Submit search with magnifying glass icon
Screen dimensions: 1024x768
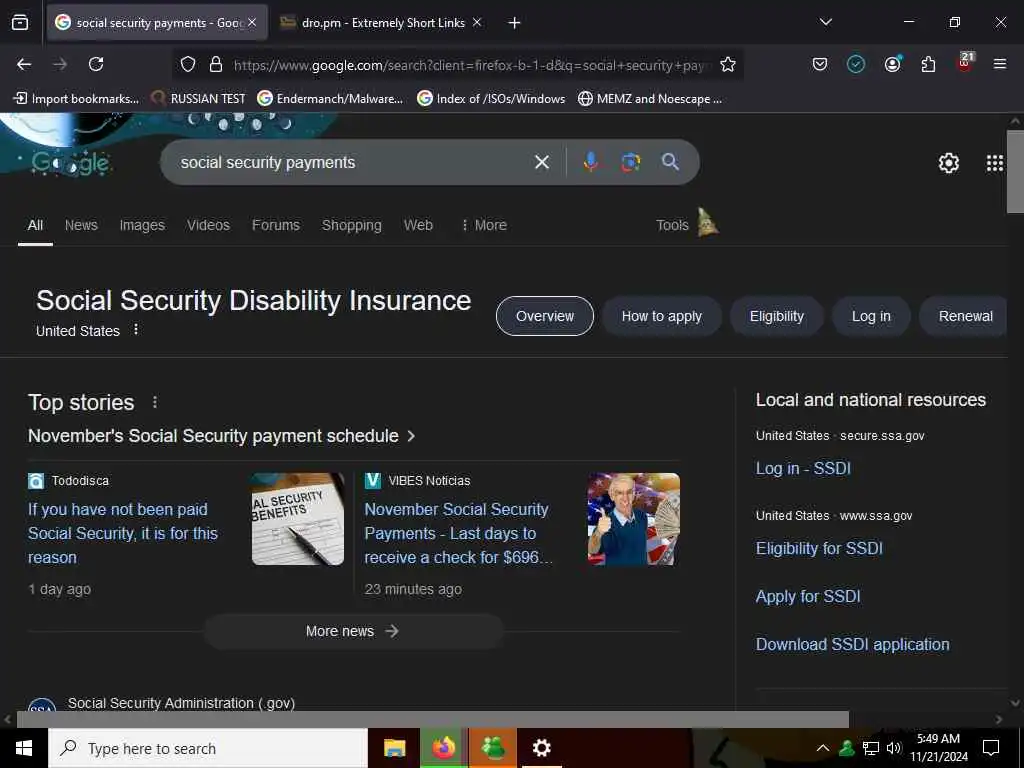click(670, 162)
